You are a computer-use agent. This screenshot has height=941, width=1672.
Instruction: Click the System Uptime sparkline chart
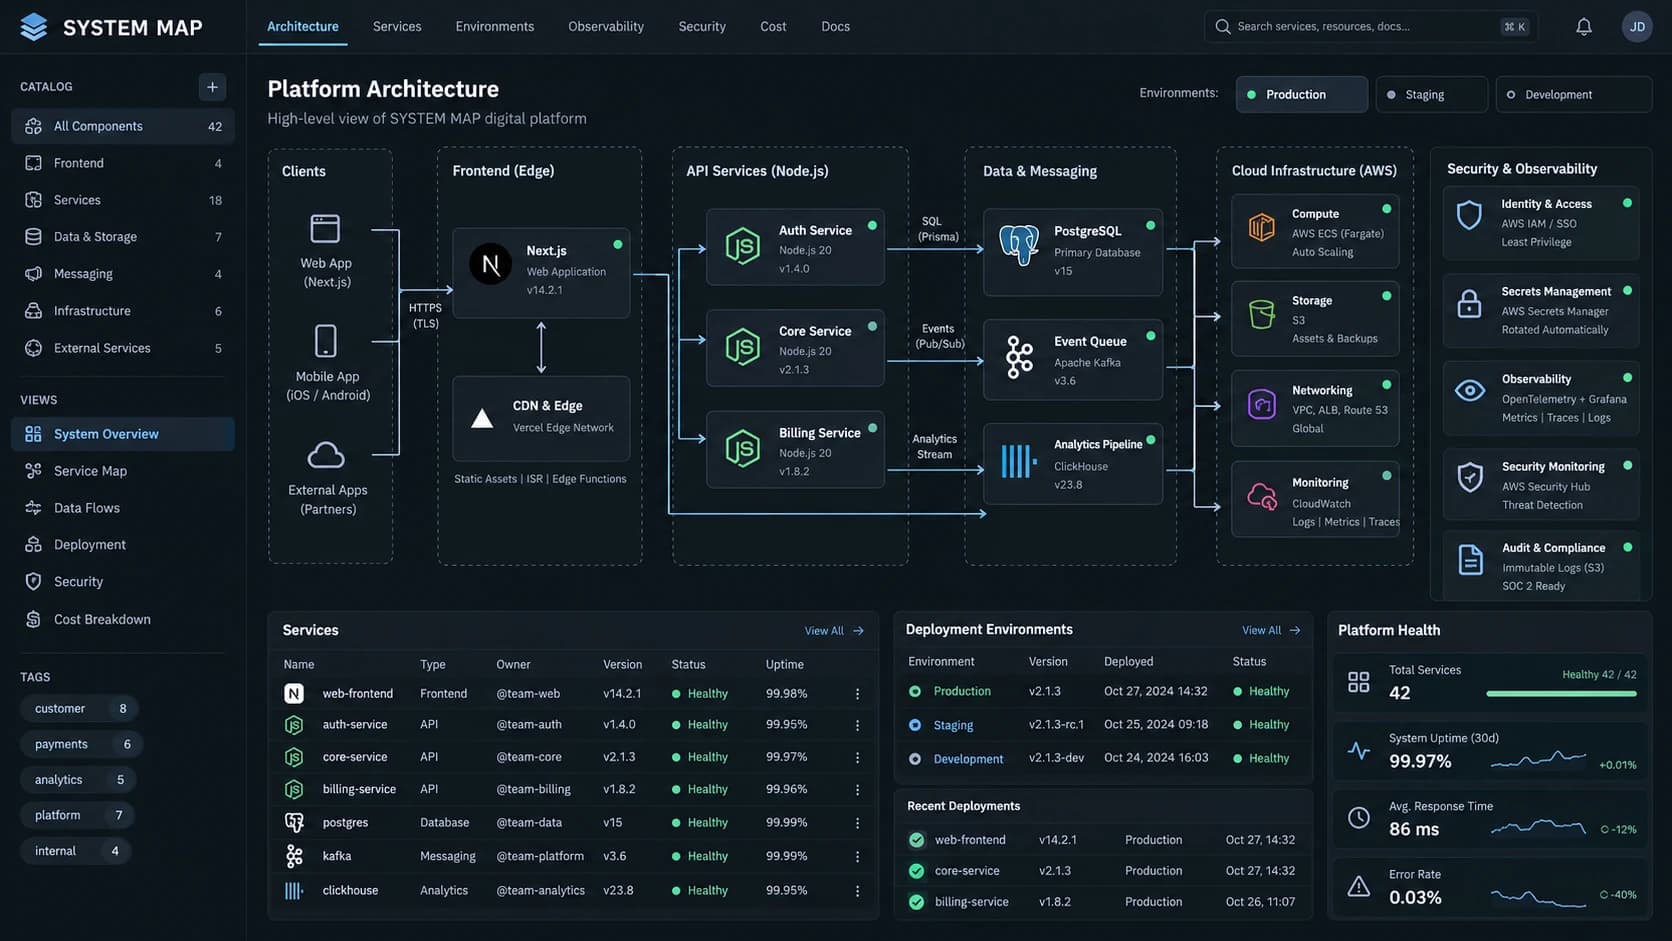[1538, 760]
